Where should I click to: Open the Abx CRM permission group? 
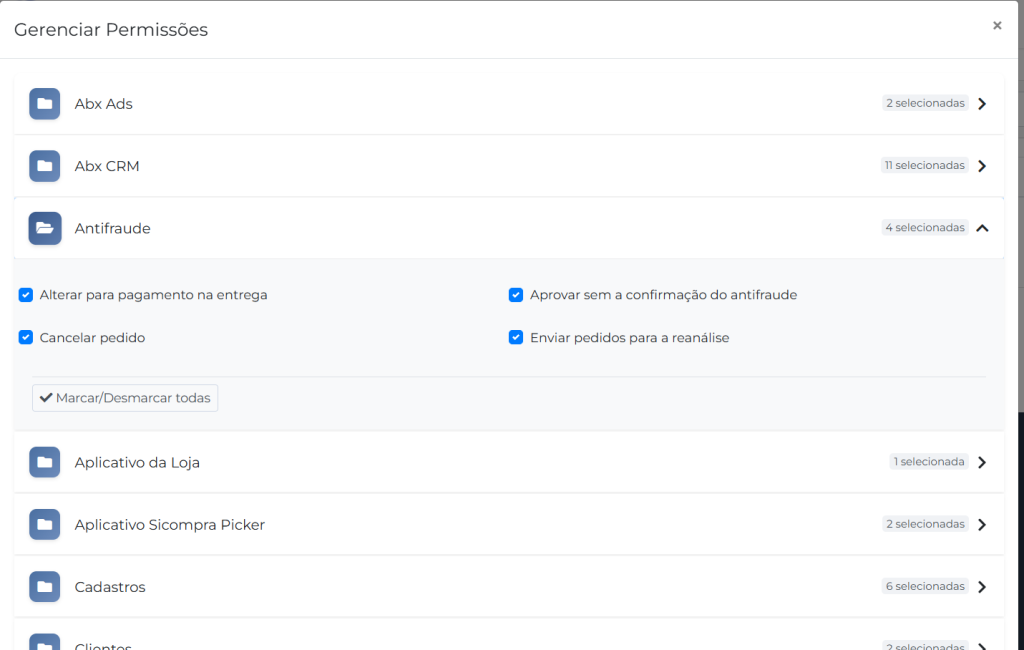coord(107,166)
